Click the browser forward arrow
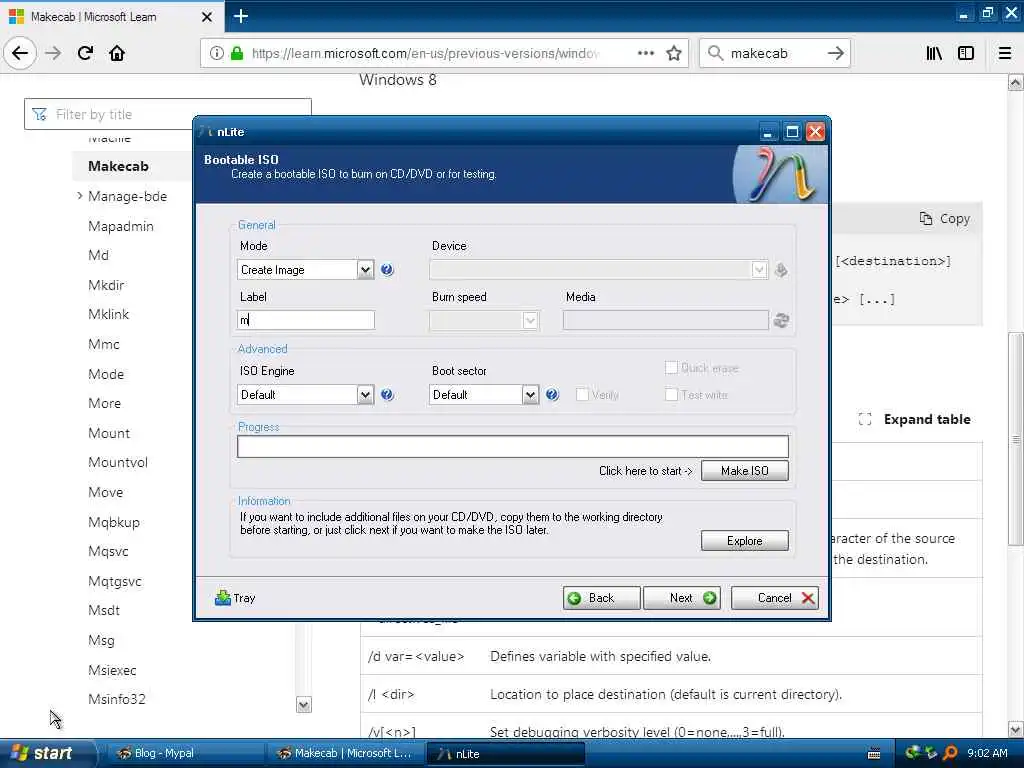Image resolution: width=1024 pixels, height=768 pixels. click(x=53, y=53)
